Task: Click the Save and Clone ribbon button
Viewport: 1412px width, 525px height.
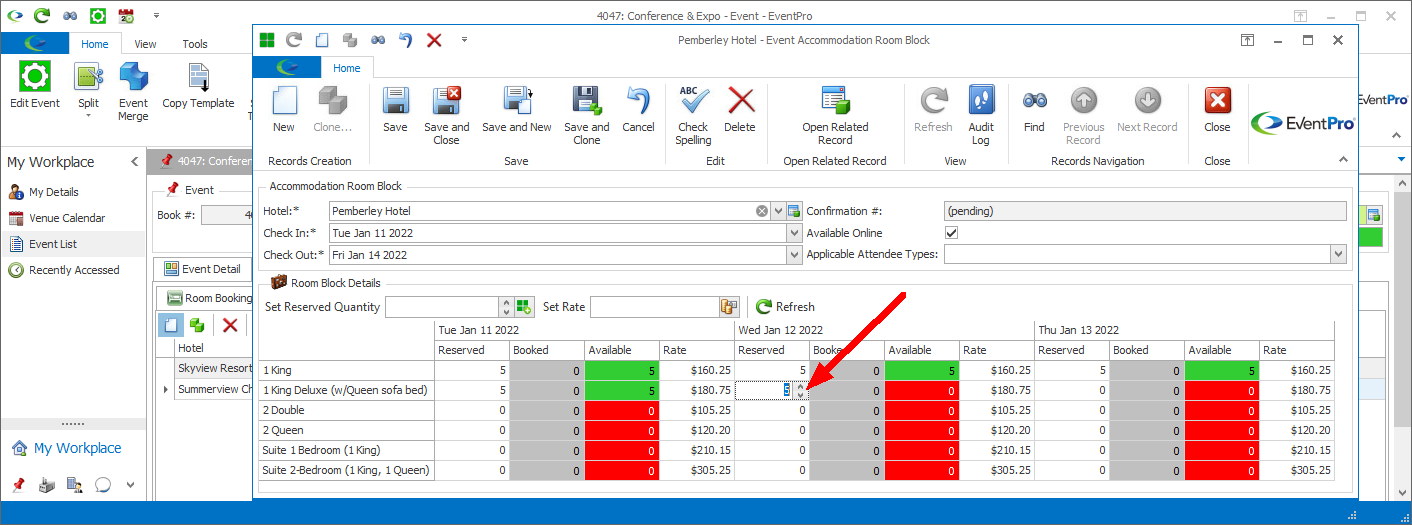Action: click(x=586, y=116)
